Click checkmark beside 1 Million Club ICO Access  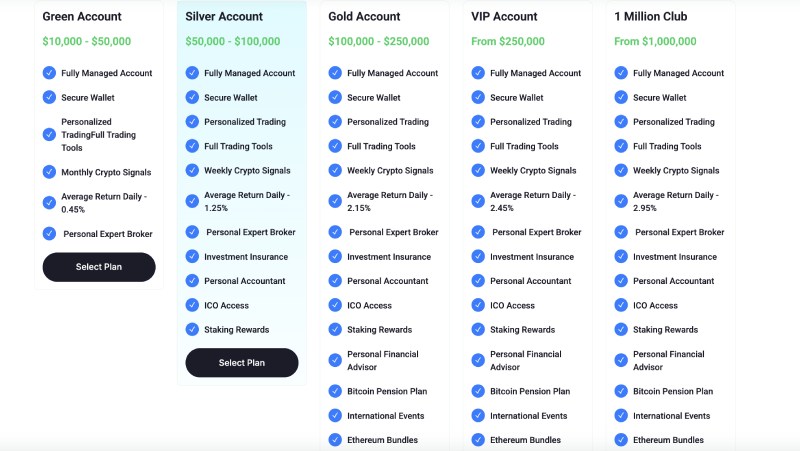point(621,305)
